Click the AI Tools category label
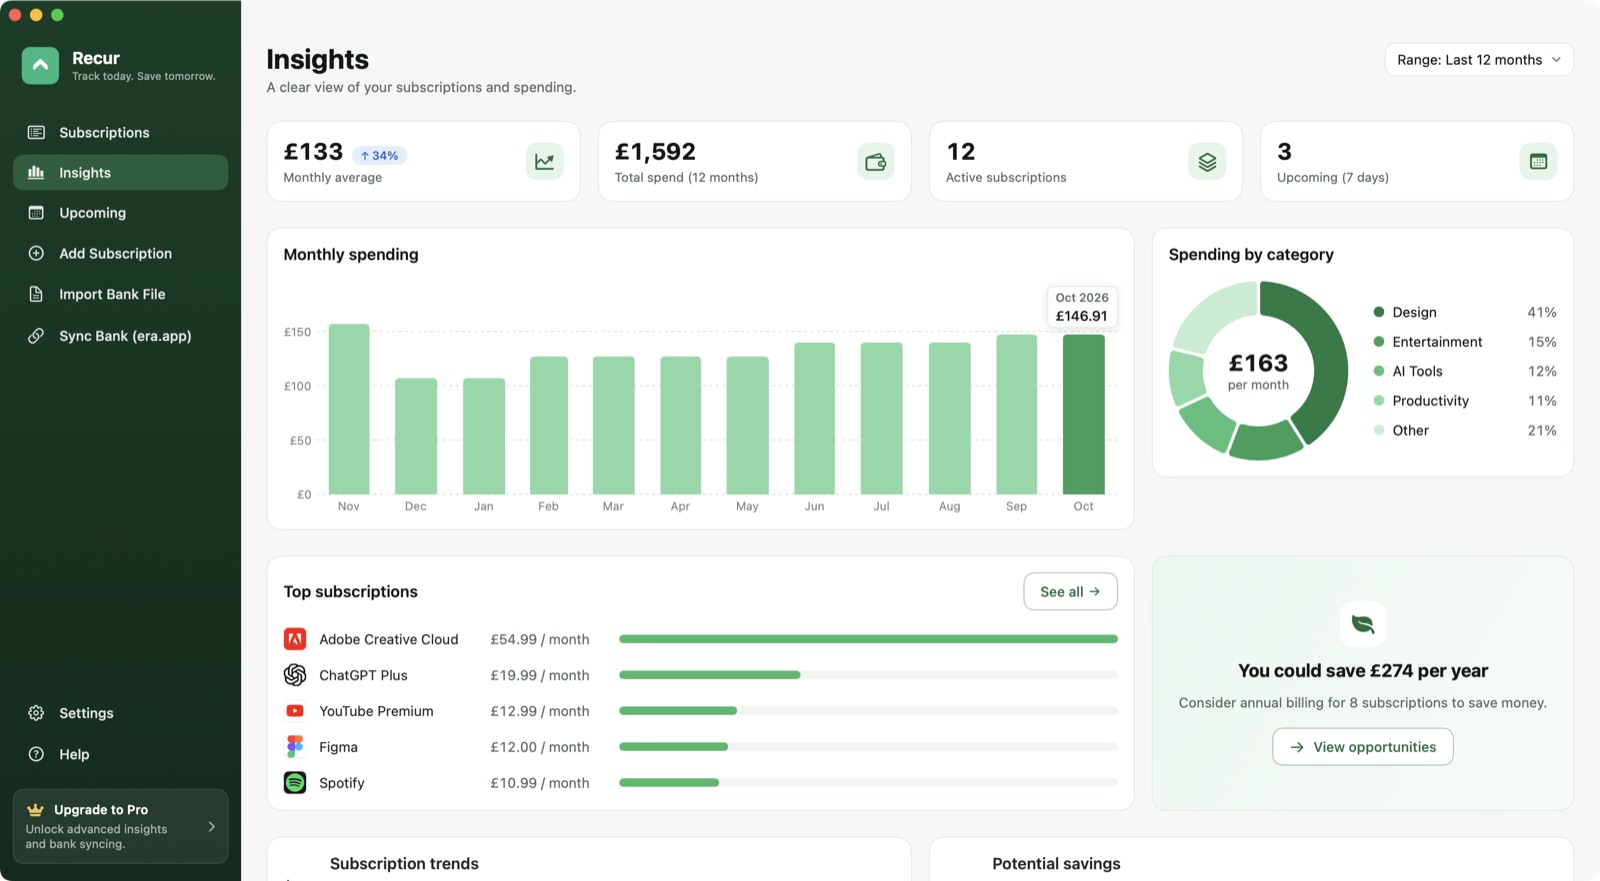The height and width of the screenshot is (881, 1600). (1417, 371)
